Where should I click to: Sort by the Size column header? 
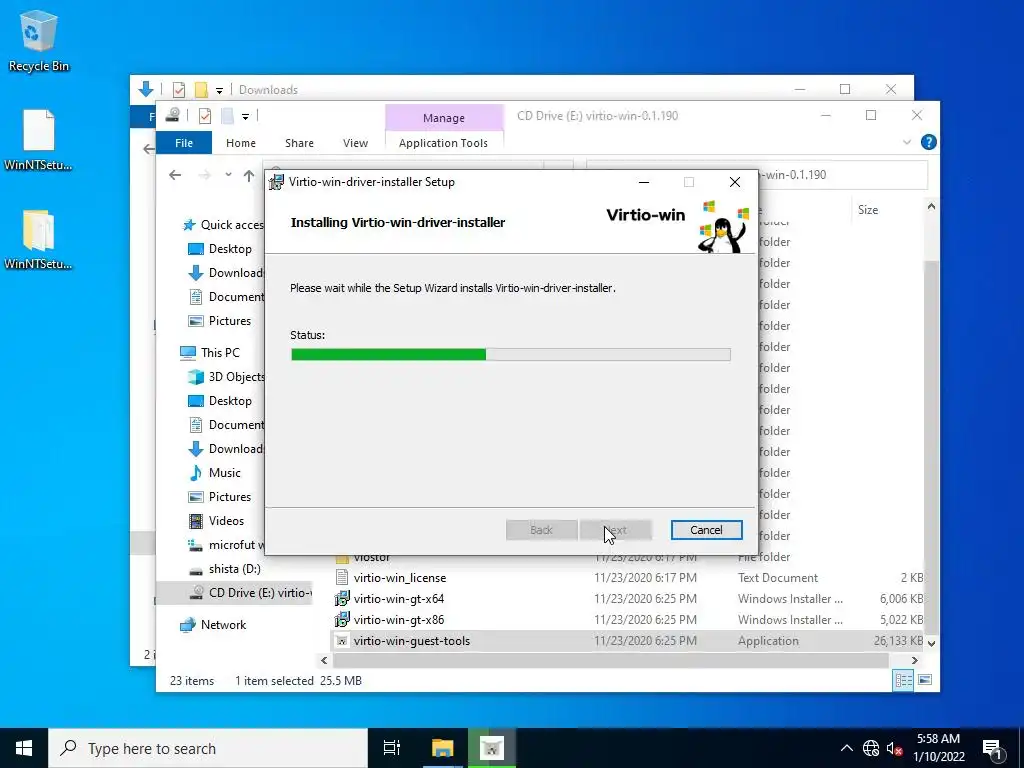(x=867, y=210)
